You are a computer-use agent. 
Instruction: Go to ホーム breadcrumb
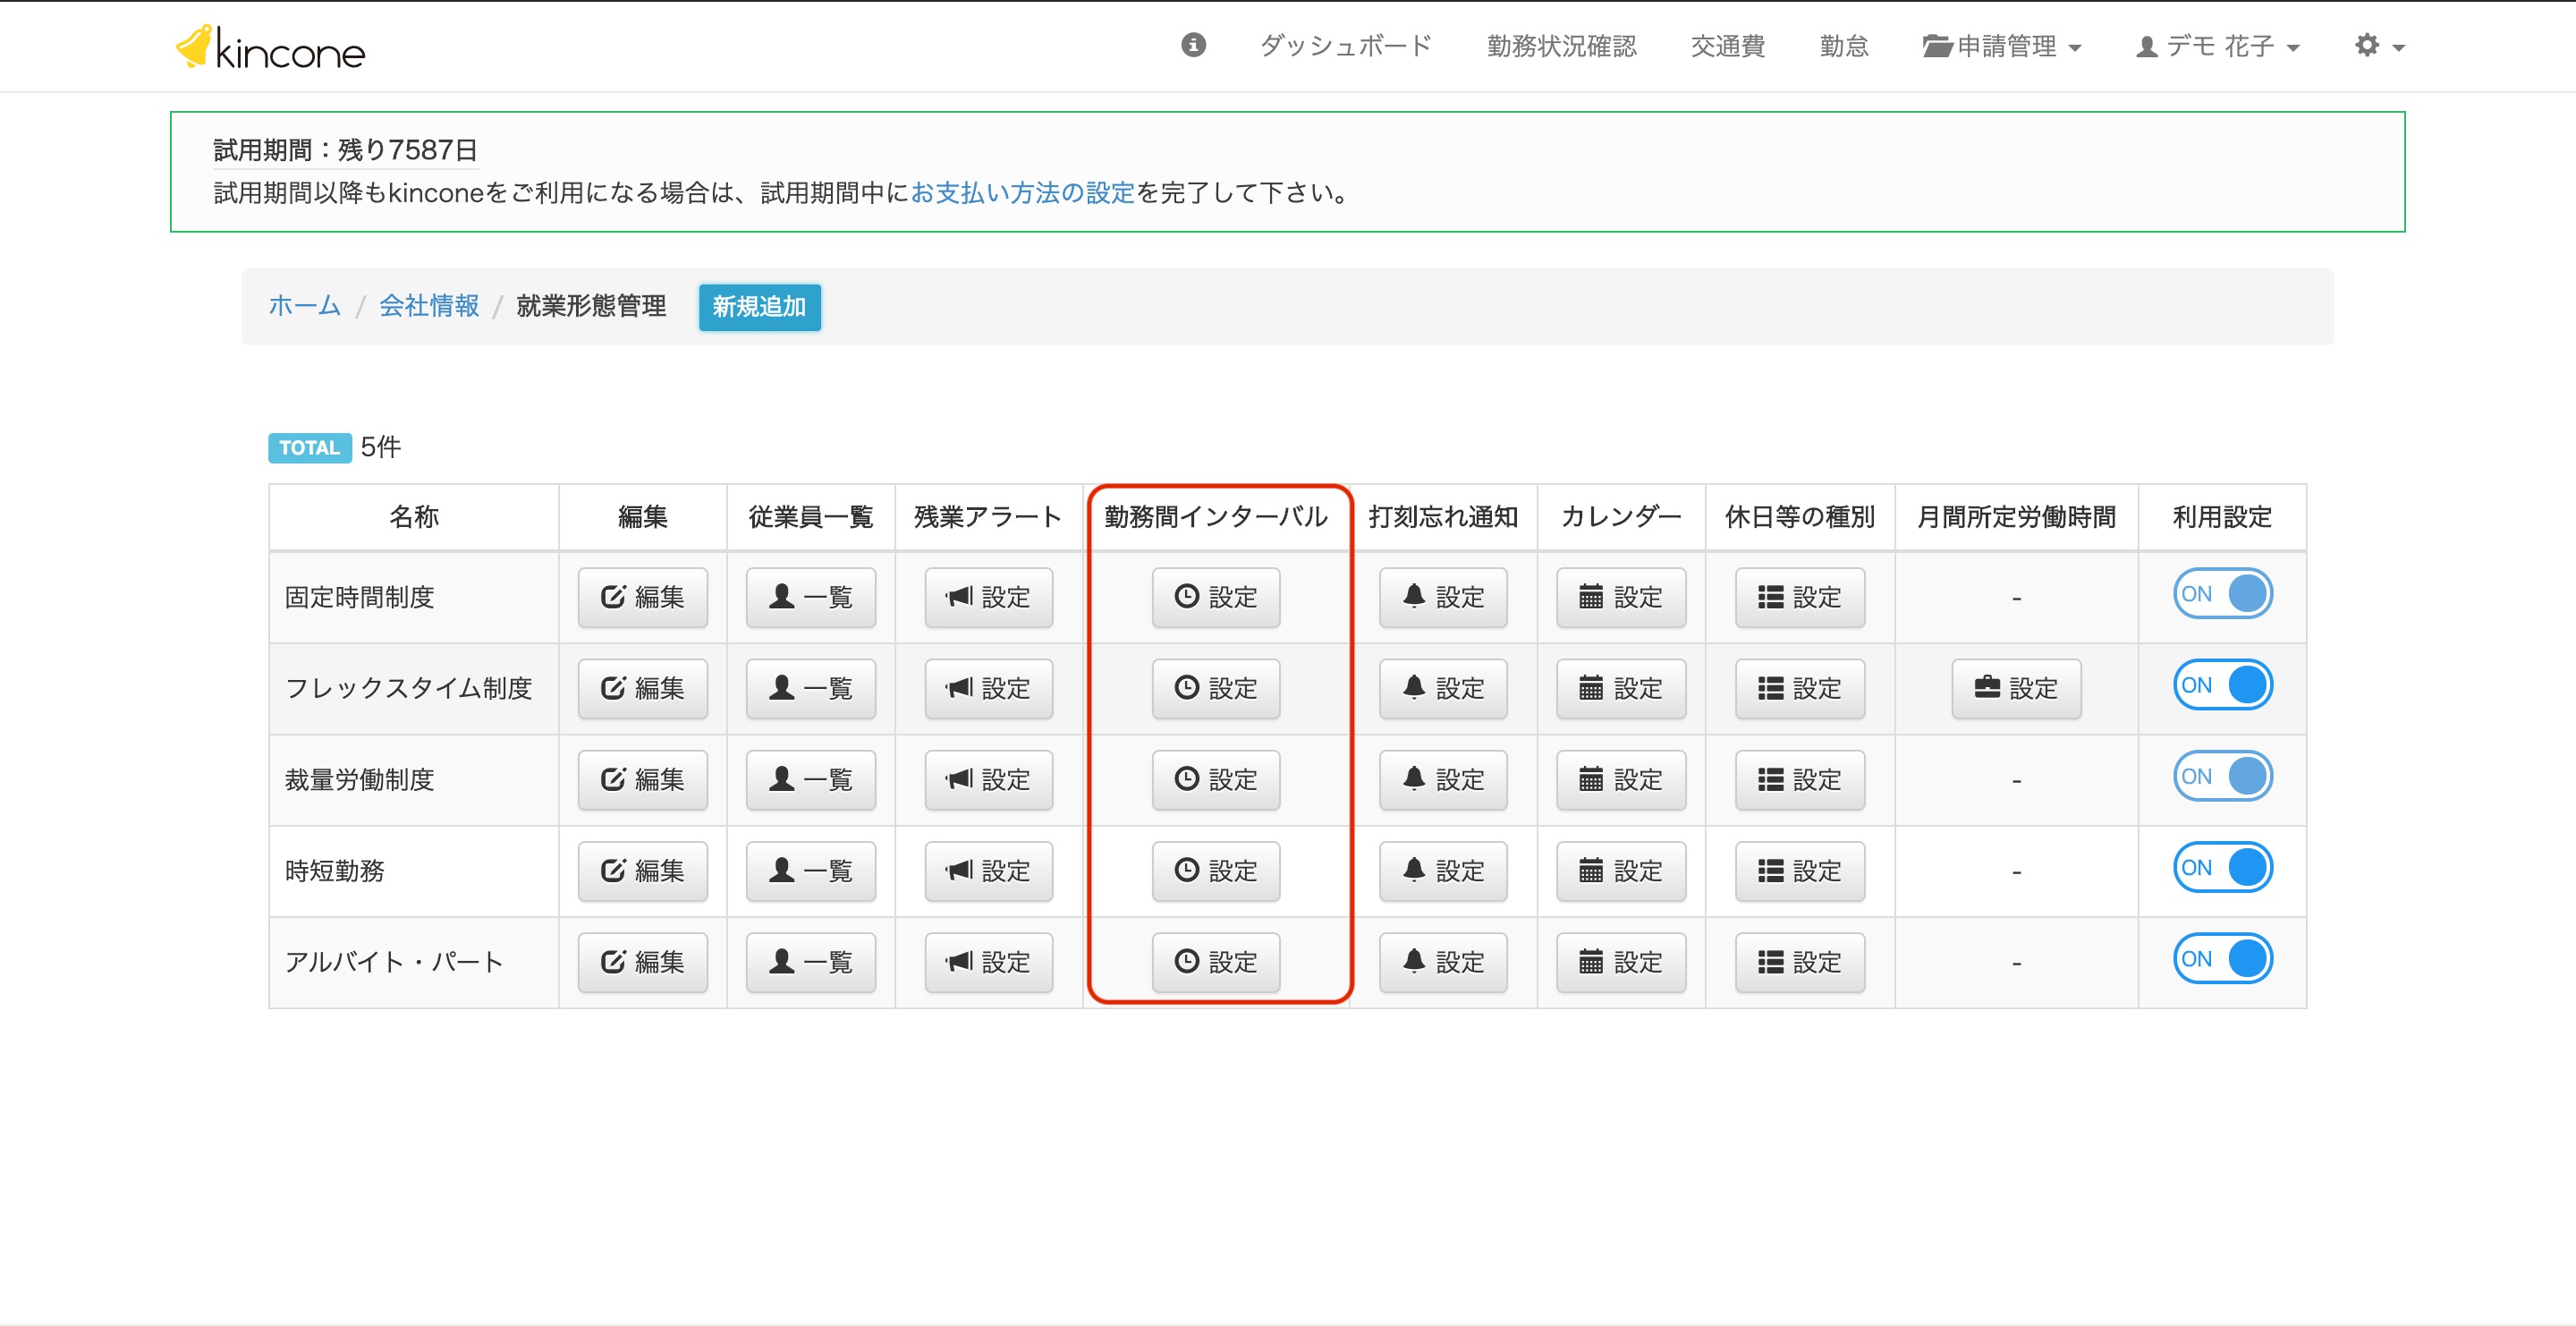point(304,306)
